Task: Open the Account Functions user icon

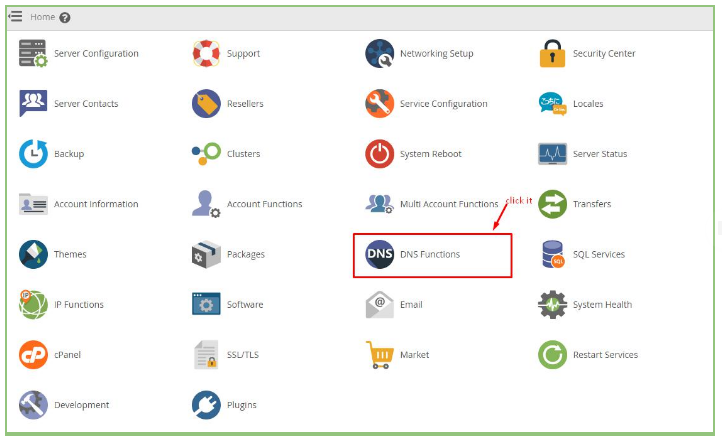Action: (206, 204)
